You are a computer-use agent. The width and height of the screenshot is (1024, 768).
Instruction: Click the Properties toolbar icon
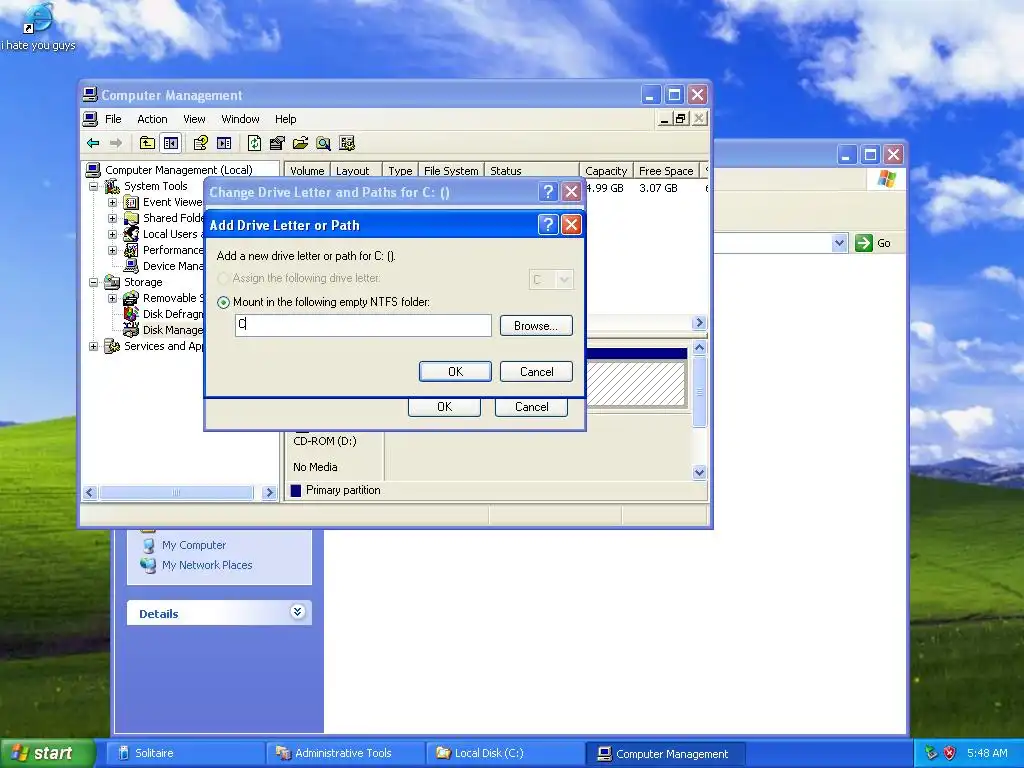(x=277, y=143)
